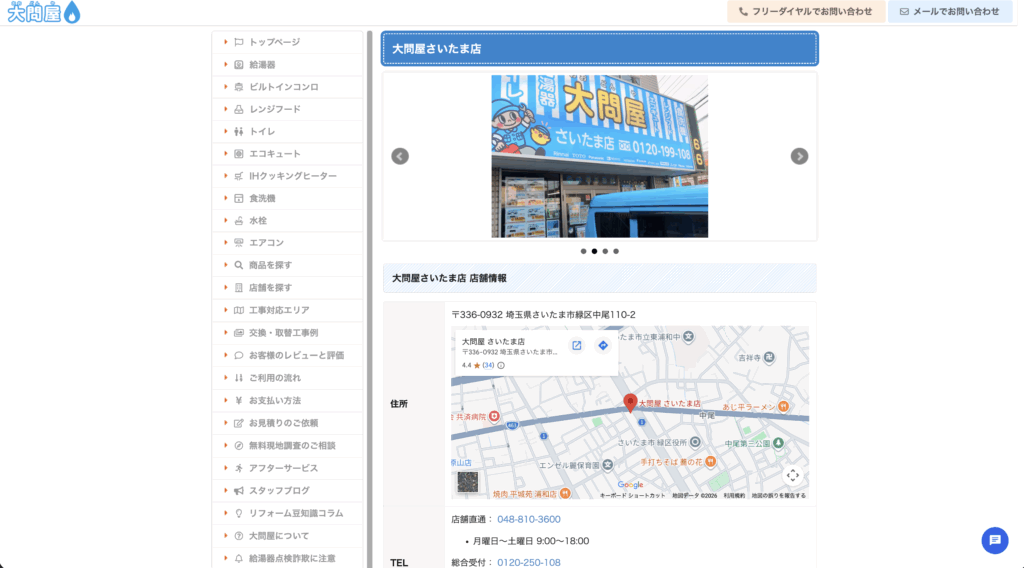Click the EcoCute icon beside エコキュート
Image resolution: width=1024 pixels, height=568 pixels.
(238, 153)
